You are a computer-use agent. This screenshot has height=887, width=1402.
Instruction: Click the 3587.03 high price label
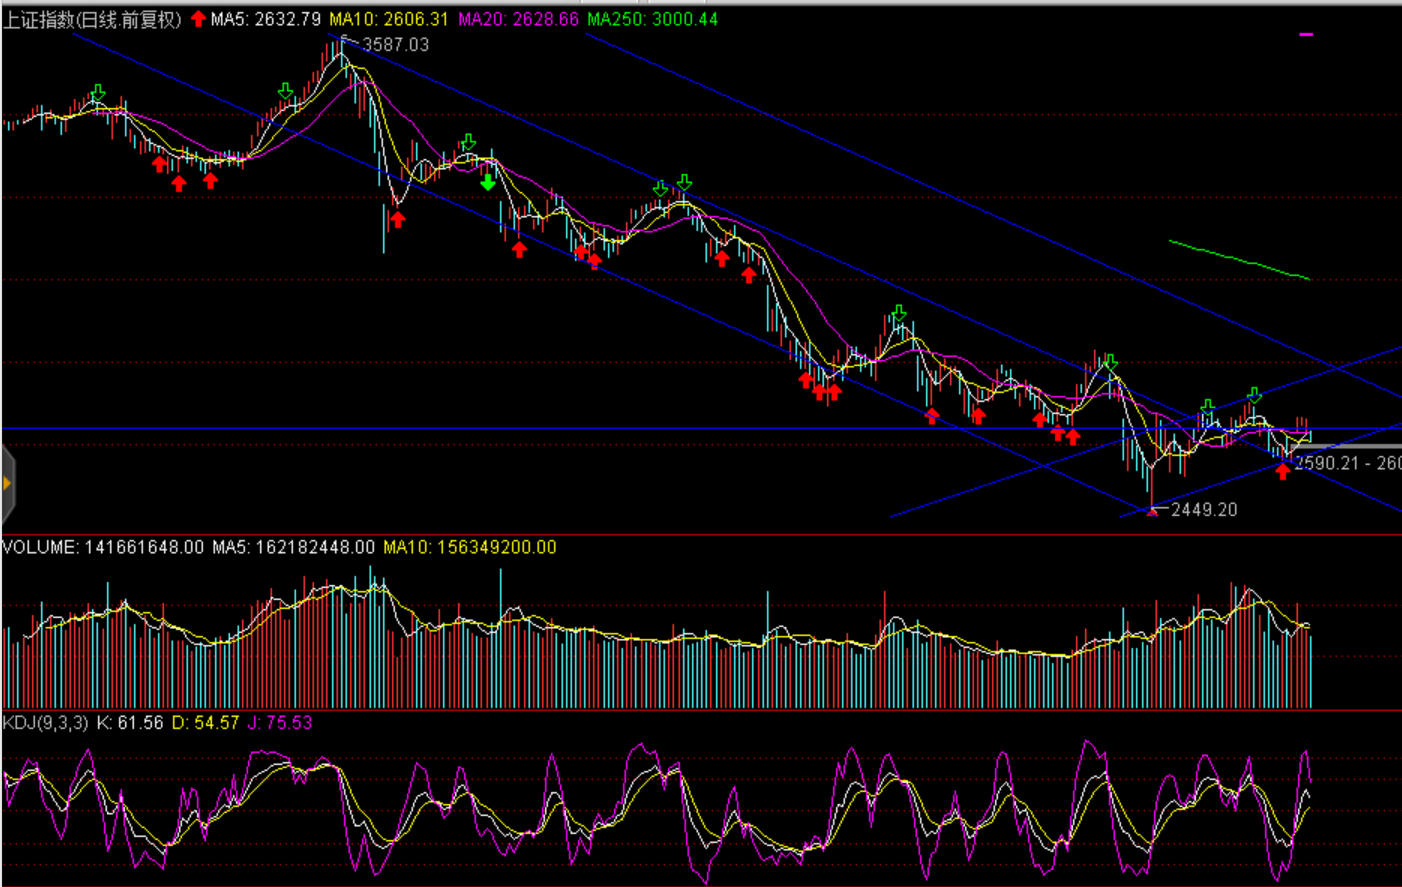(395, 45)
